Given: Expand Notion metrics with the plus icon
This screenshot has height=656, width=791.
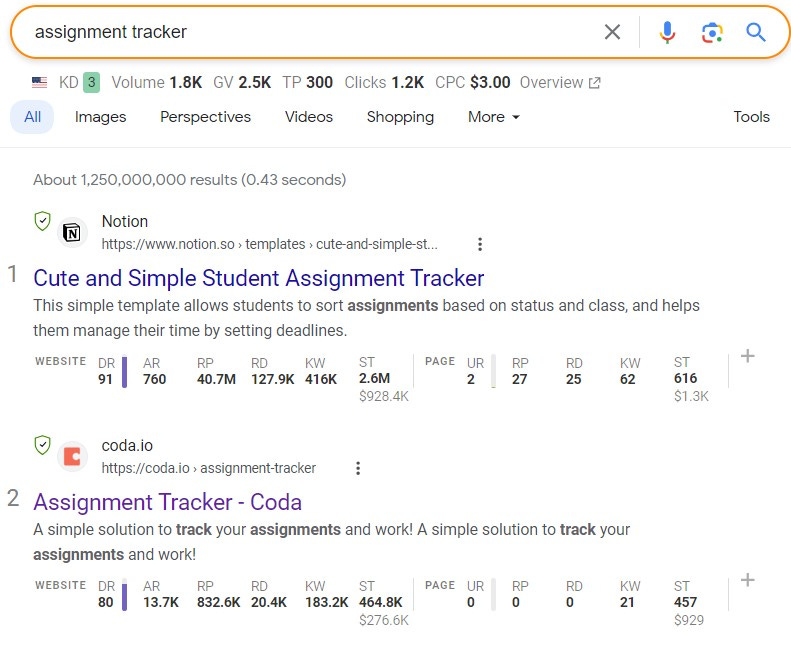Looking at the screenshot, I should click(748, 356).
